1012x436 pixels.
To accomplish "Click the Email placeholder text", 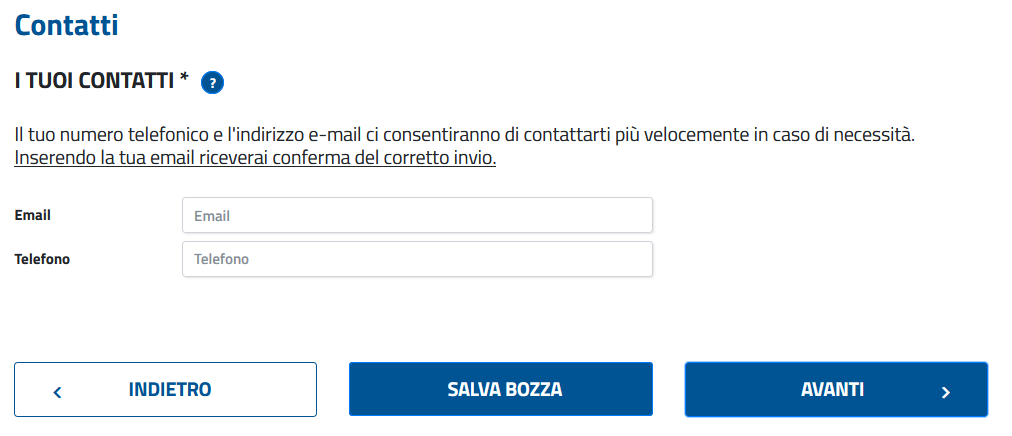I will [212, 216].
